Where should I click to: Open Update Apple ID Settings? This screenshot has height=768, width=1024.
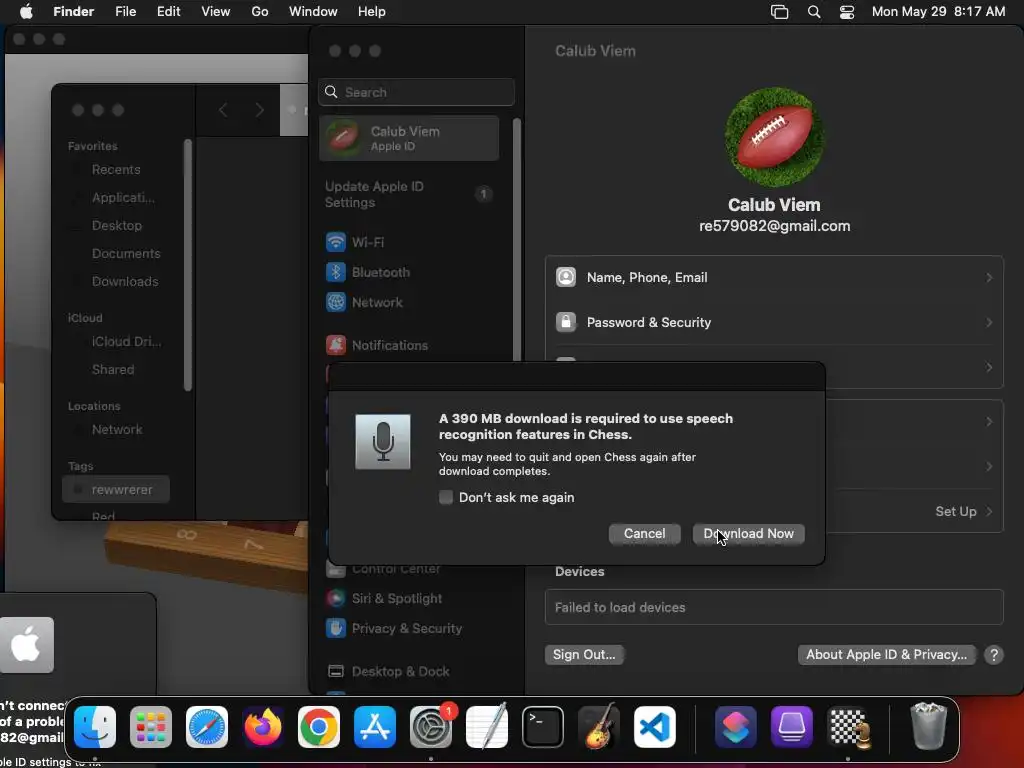(x=409, y=194)
